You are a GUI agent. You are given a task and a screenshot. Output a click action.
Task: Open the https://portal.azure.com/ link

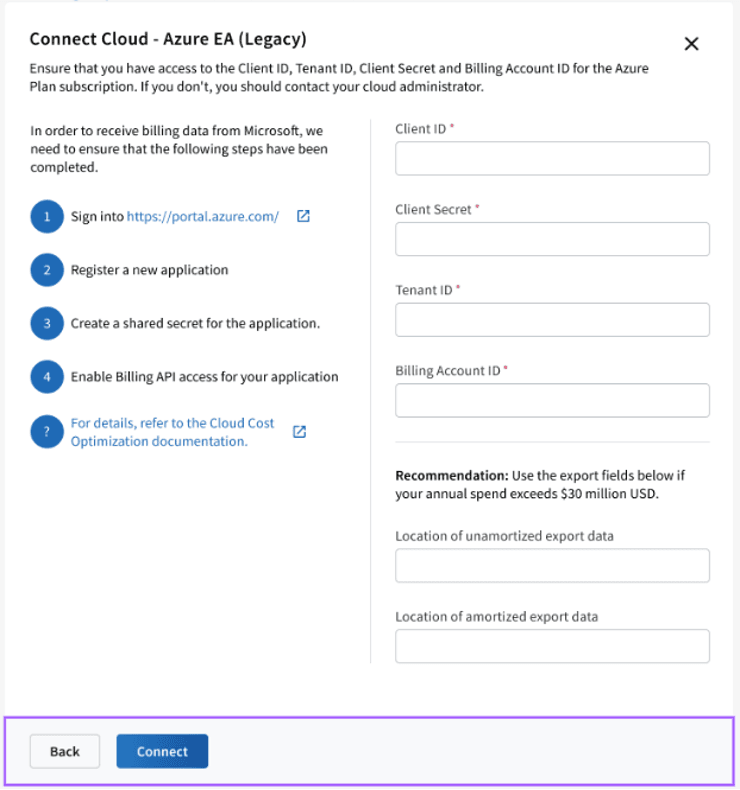pos(203,216)
